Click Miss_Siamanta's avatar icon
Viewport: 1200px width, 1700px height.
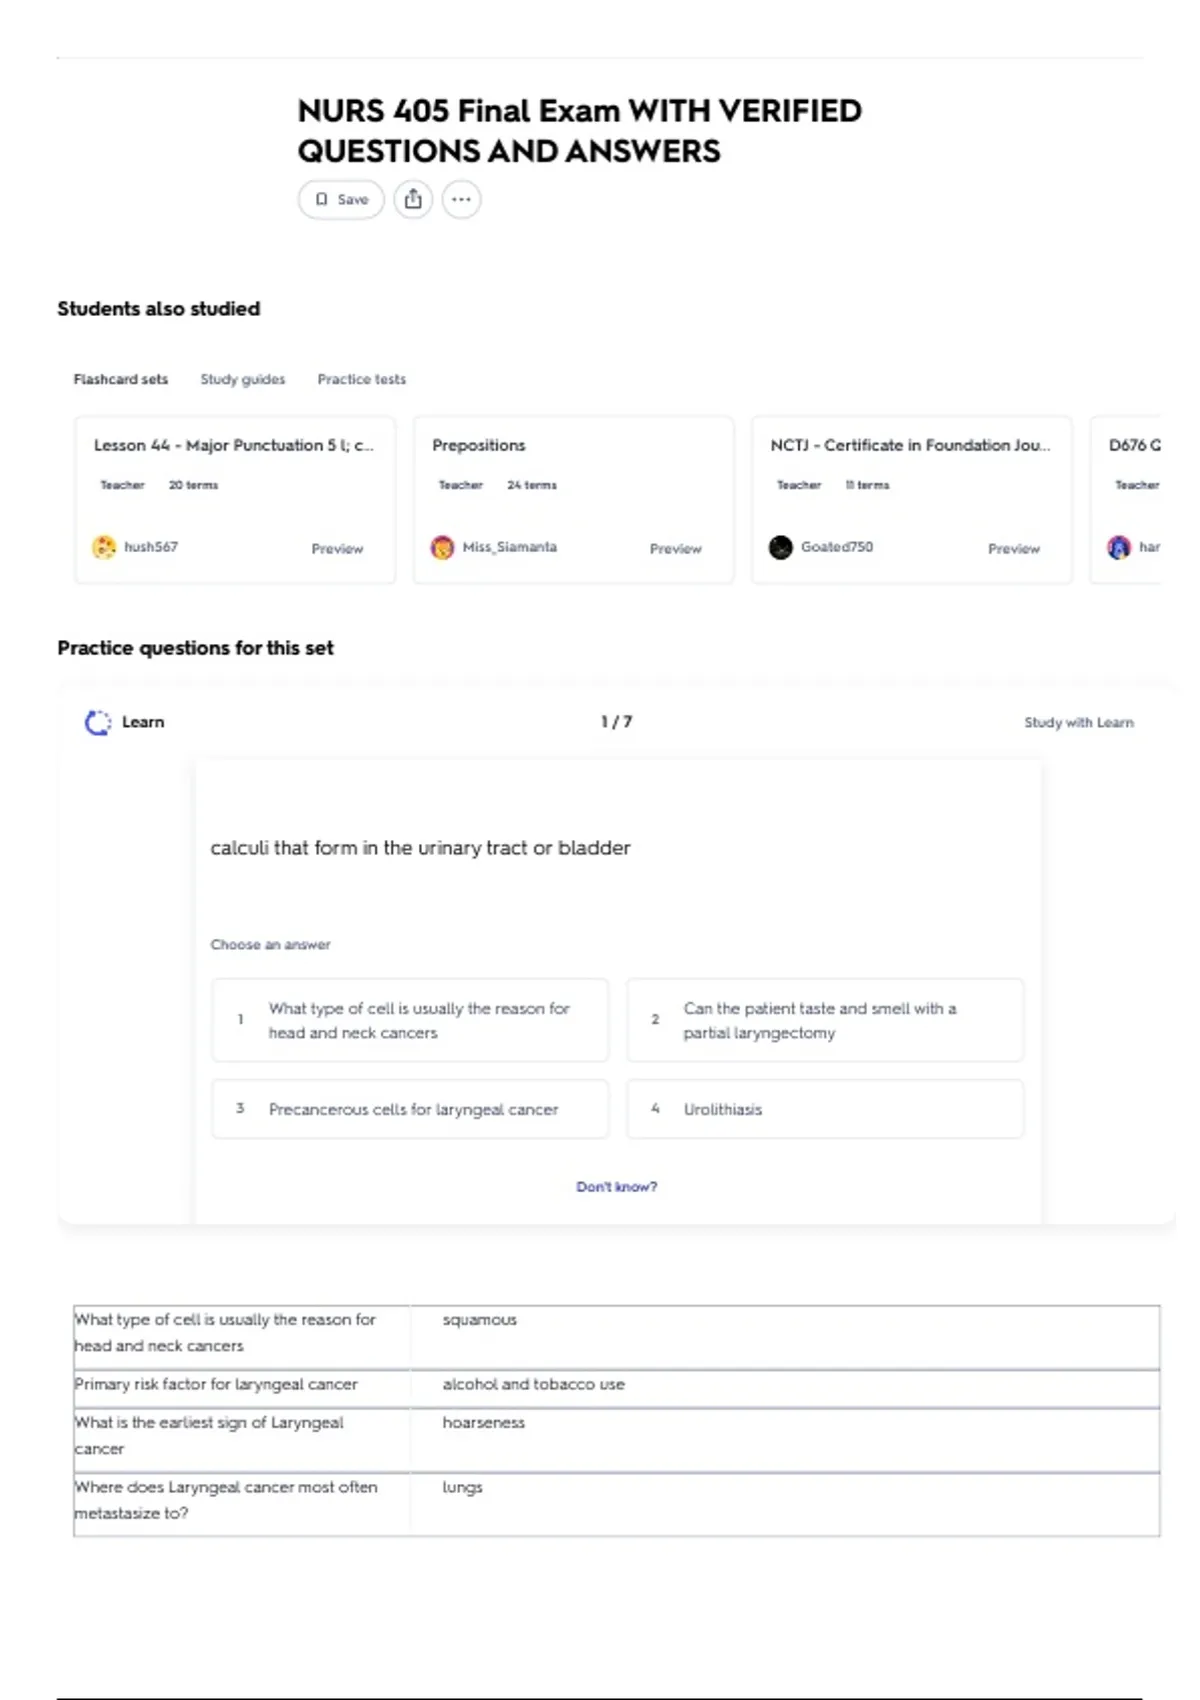pos(442,547)
